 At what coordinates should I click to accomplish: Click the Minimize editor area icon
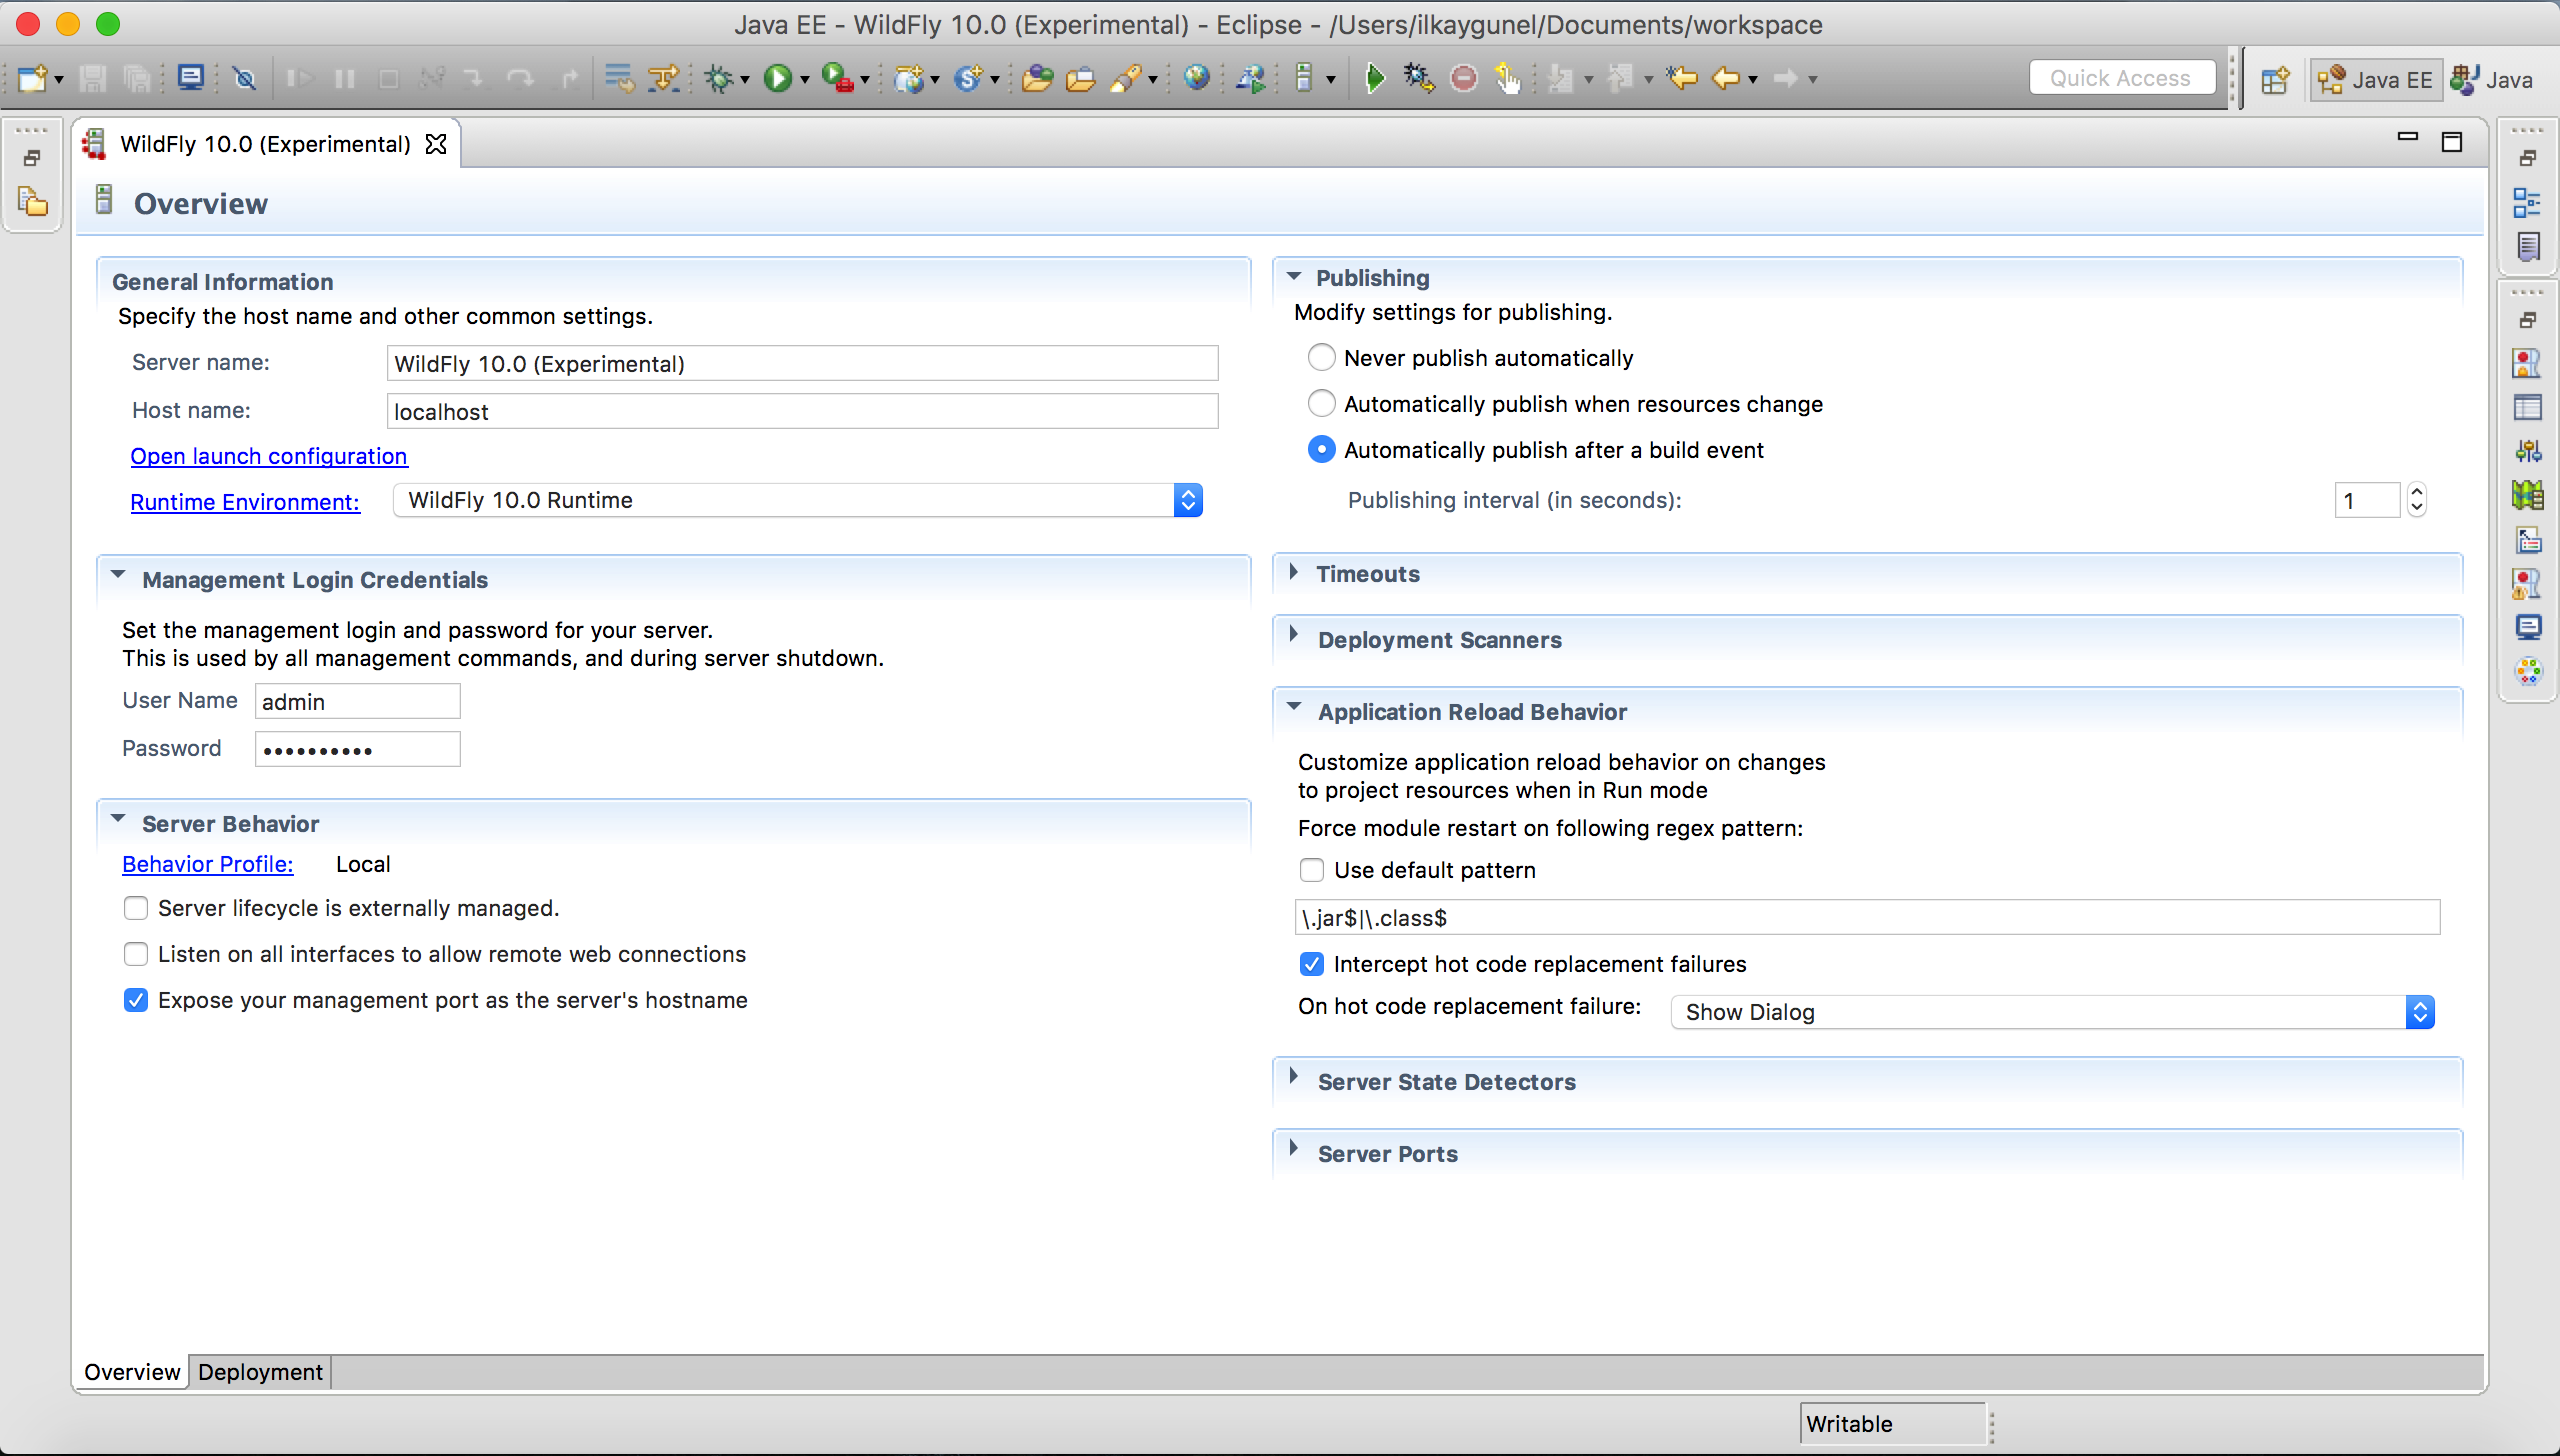click(2408, 138)
